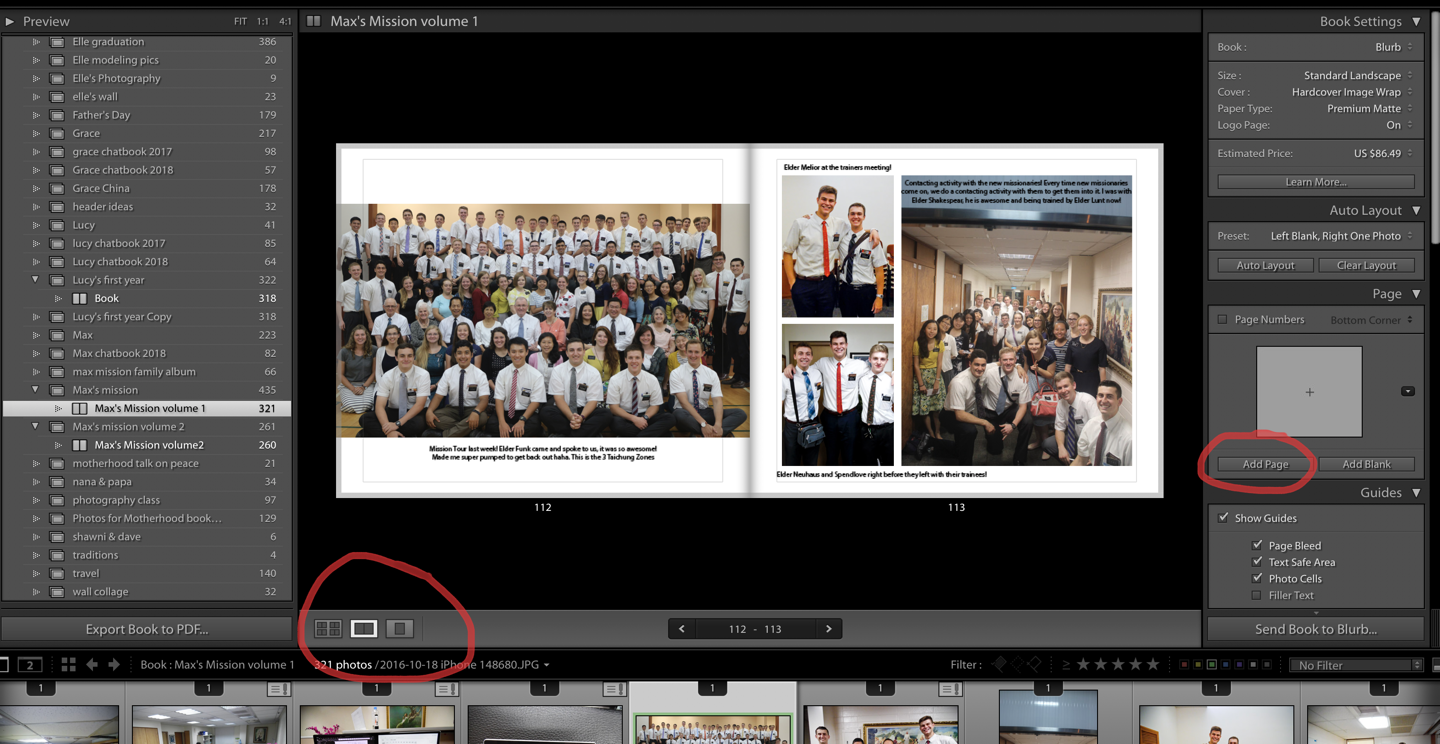Viewport: 1440px width, 744px height.
Task: Go to next spread arrow
Action: pyautogui.click(x=828, y=629)
